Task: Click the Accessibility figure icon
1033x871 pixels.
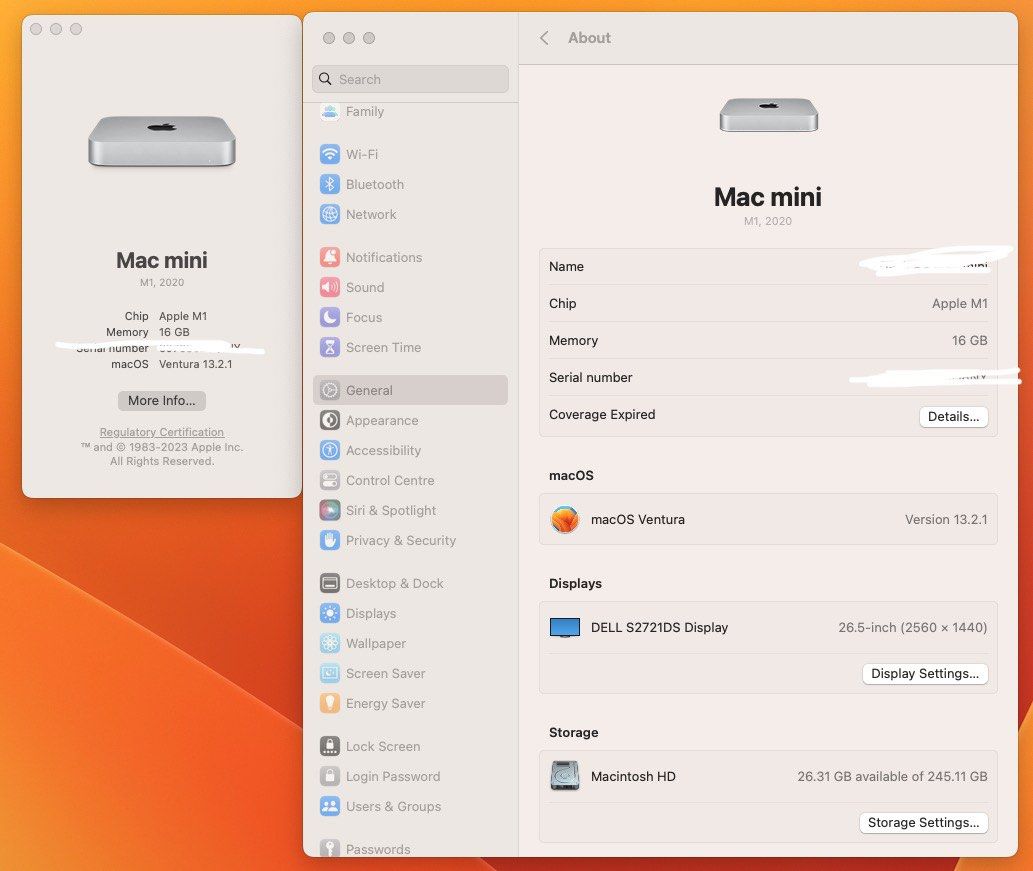Action: pyautogui.click(x=330, y=450)
